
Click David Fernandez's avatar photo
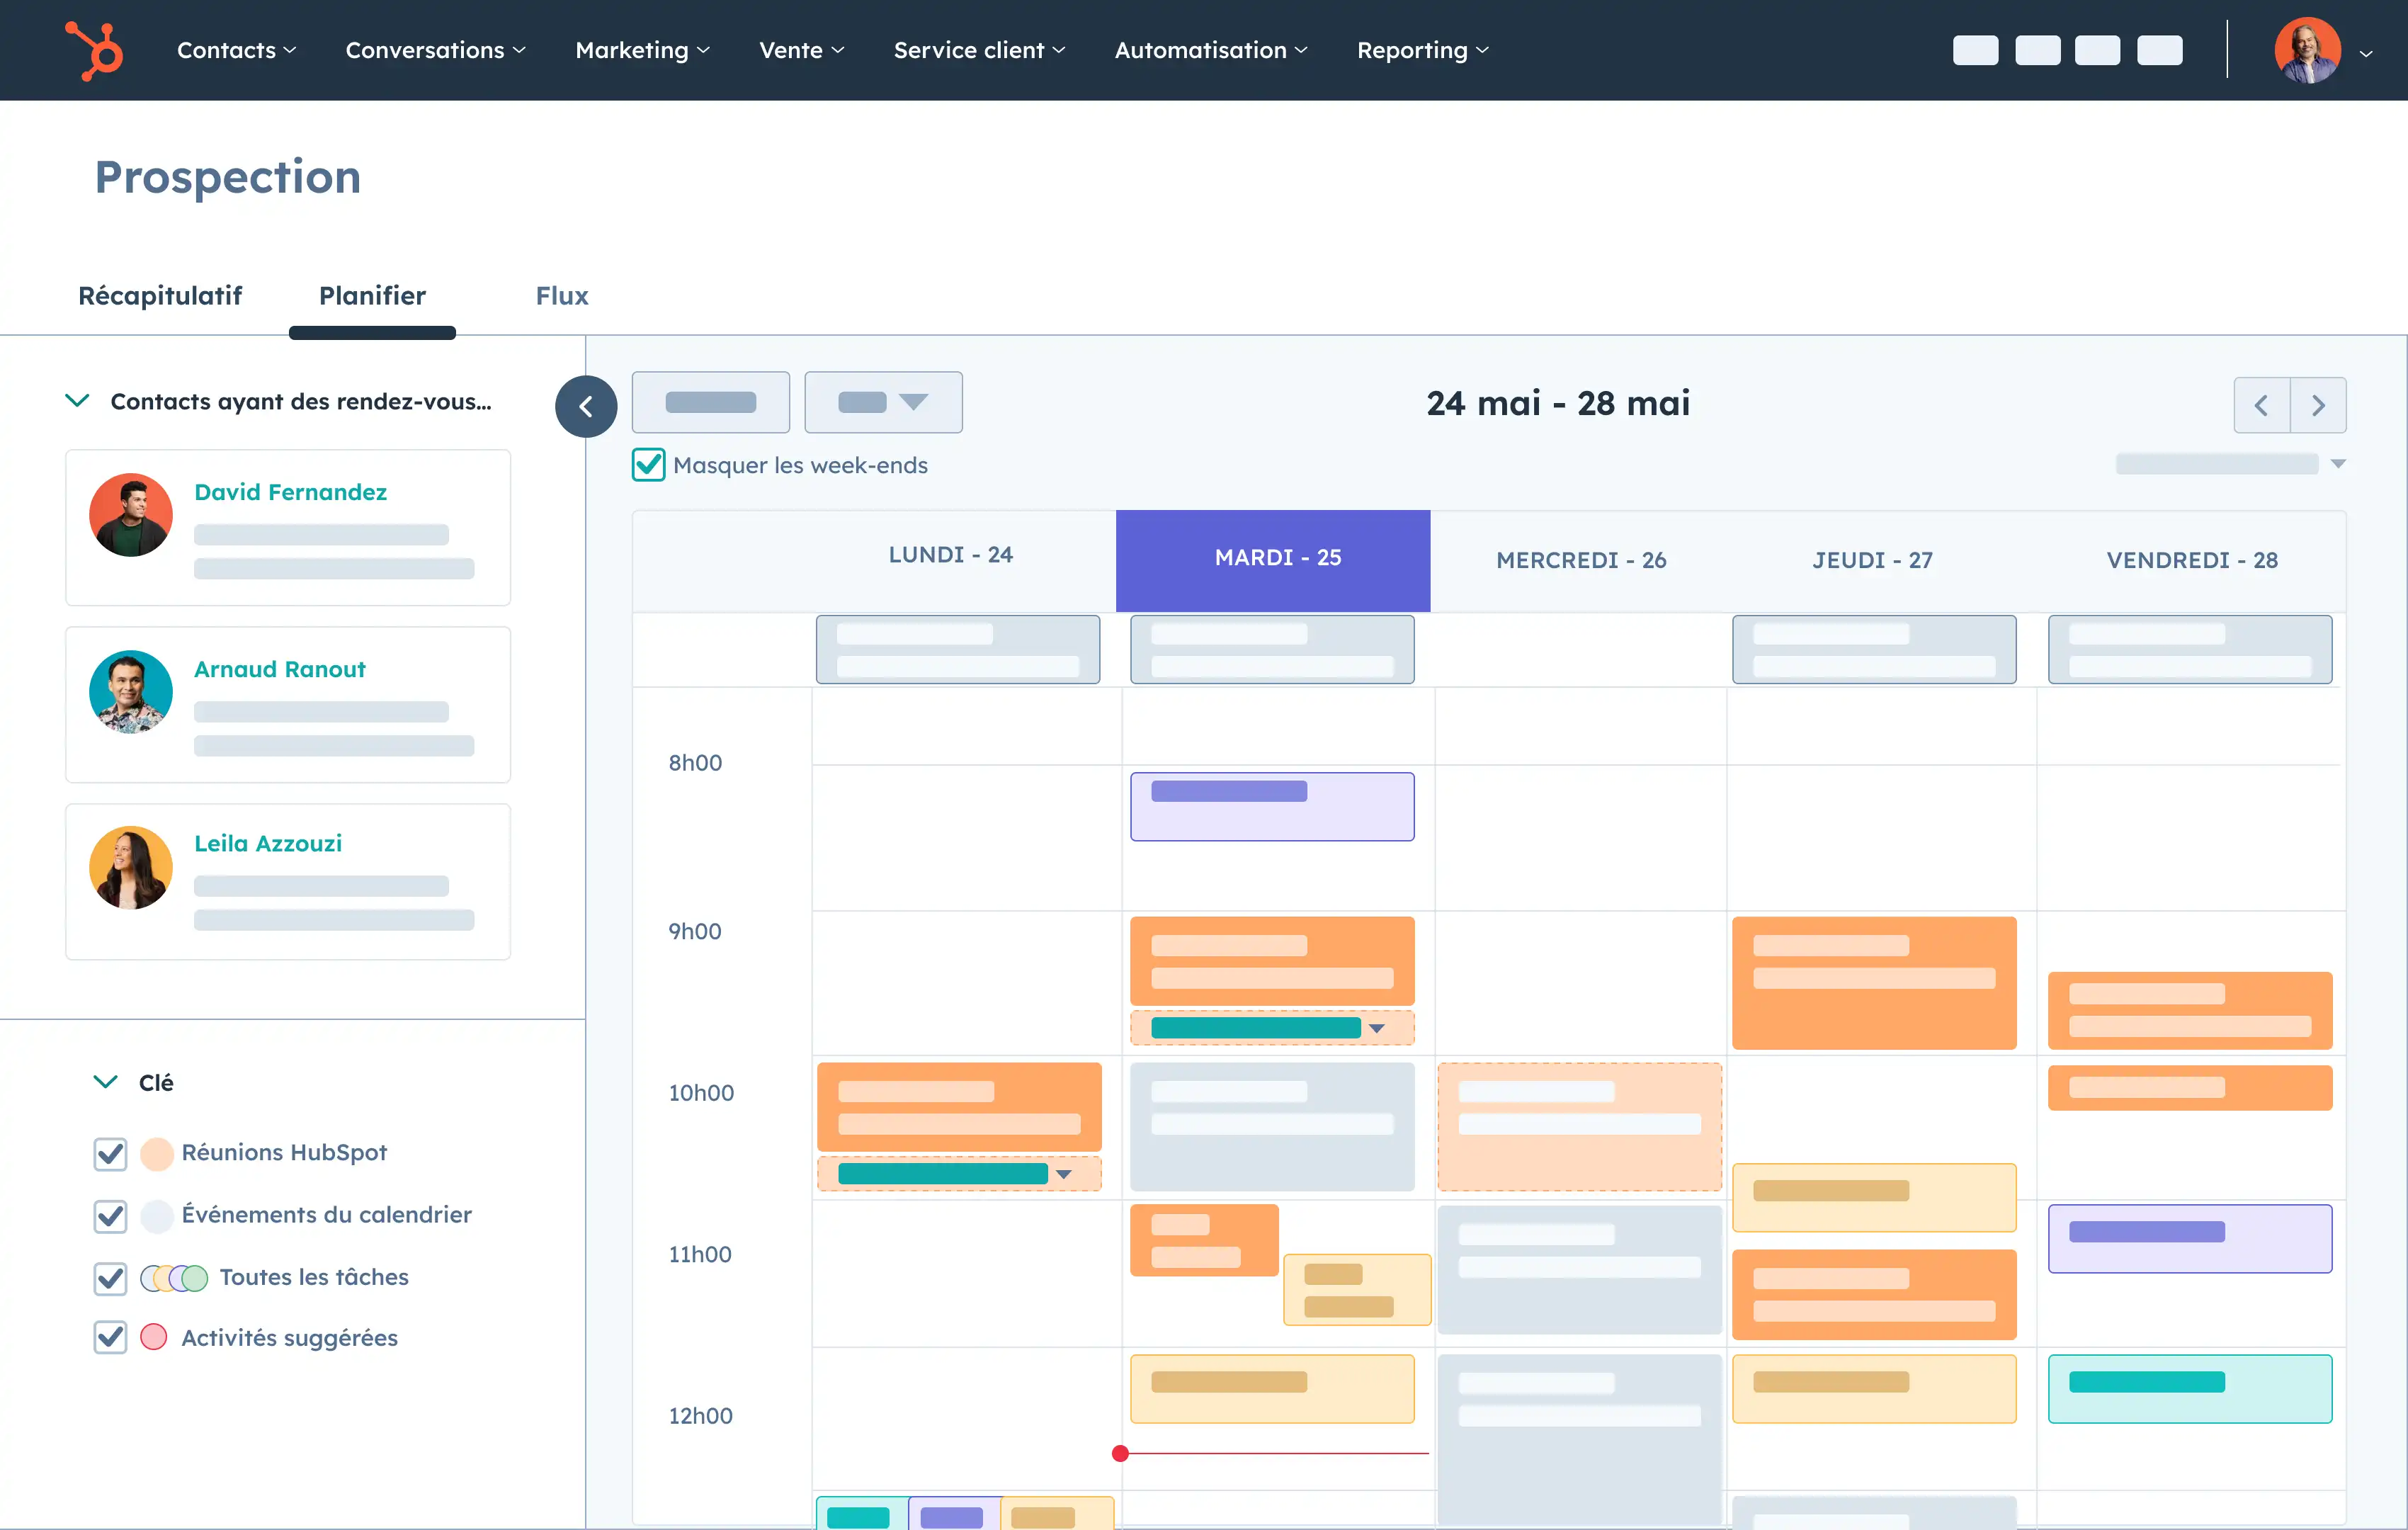[131, 515]
